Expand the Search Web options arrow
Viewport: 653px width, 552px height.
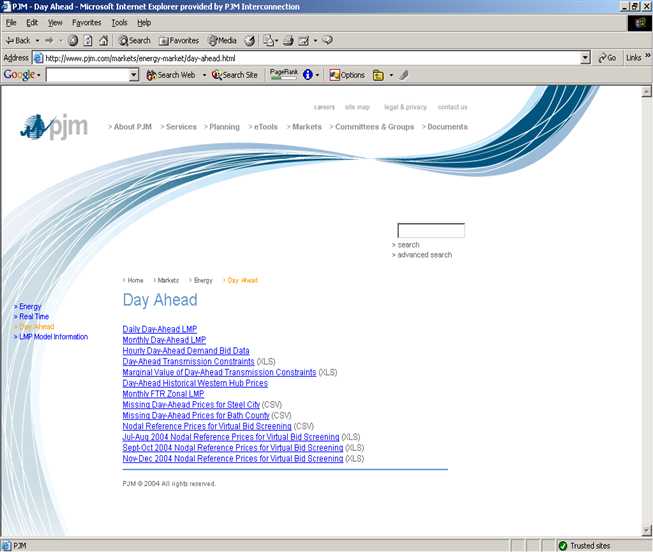click(204, 75)
